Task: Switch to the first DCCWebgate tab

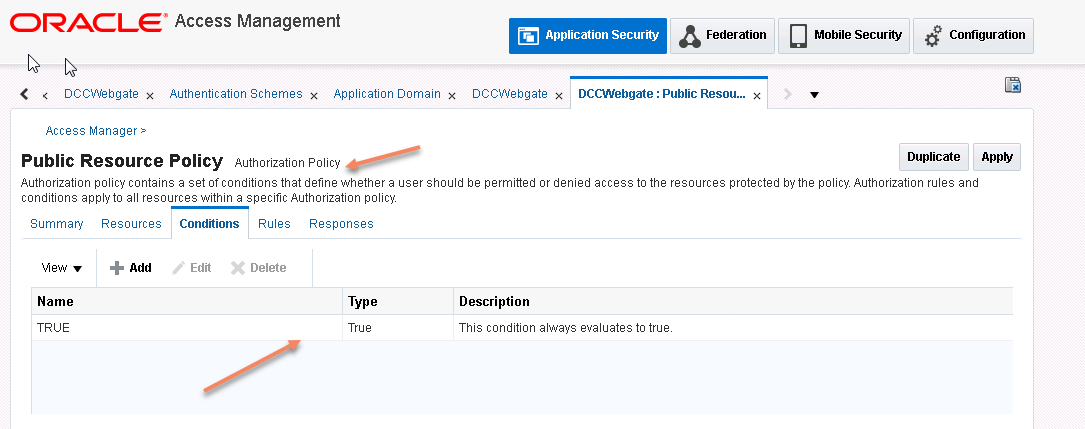Action: tap(101, 93)
